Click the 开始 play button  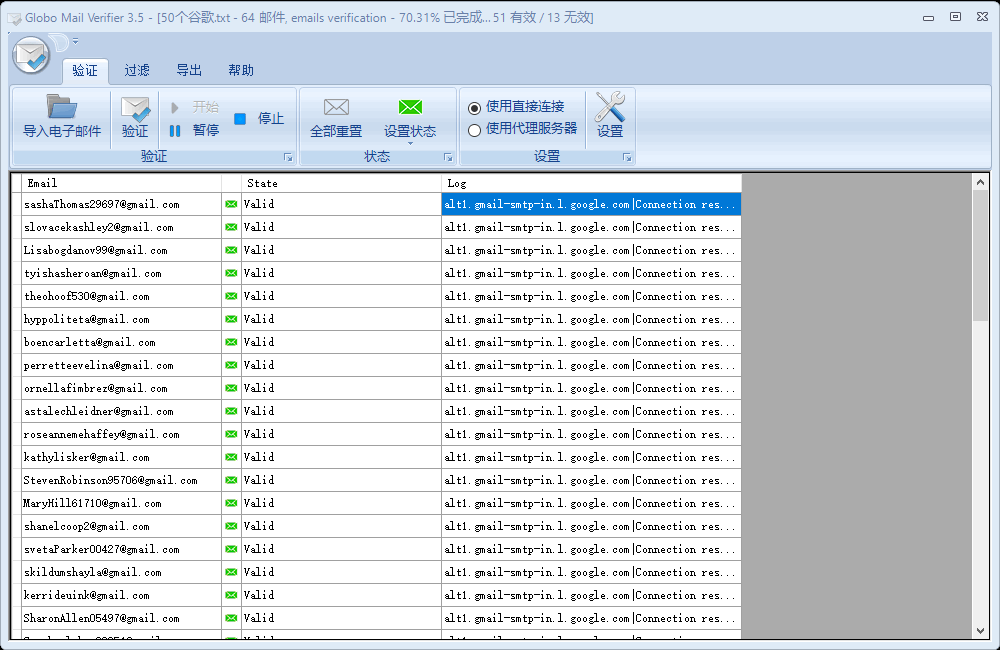pyautogui.click(x=195, y=107)
